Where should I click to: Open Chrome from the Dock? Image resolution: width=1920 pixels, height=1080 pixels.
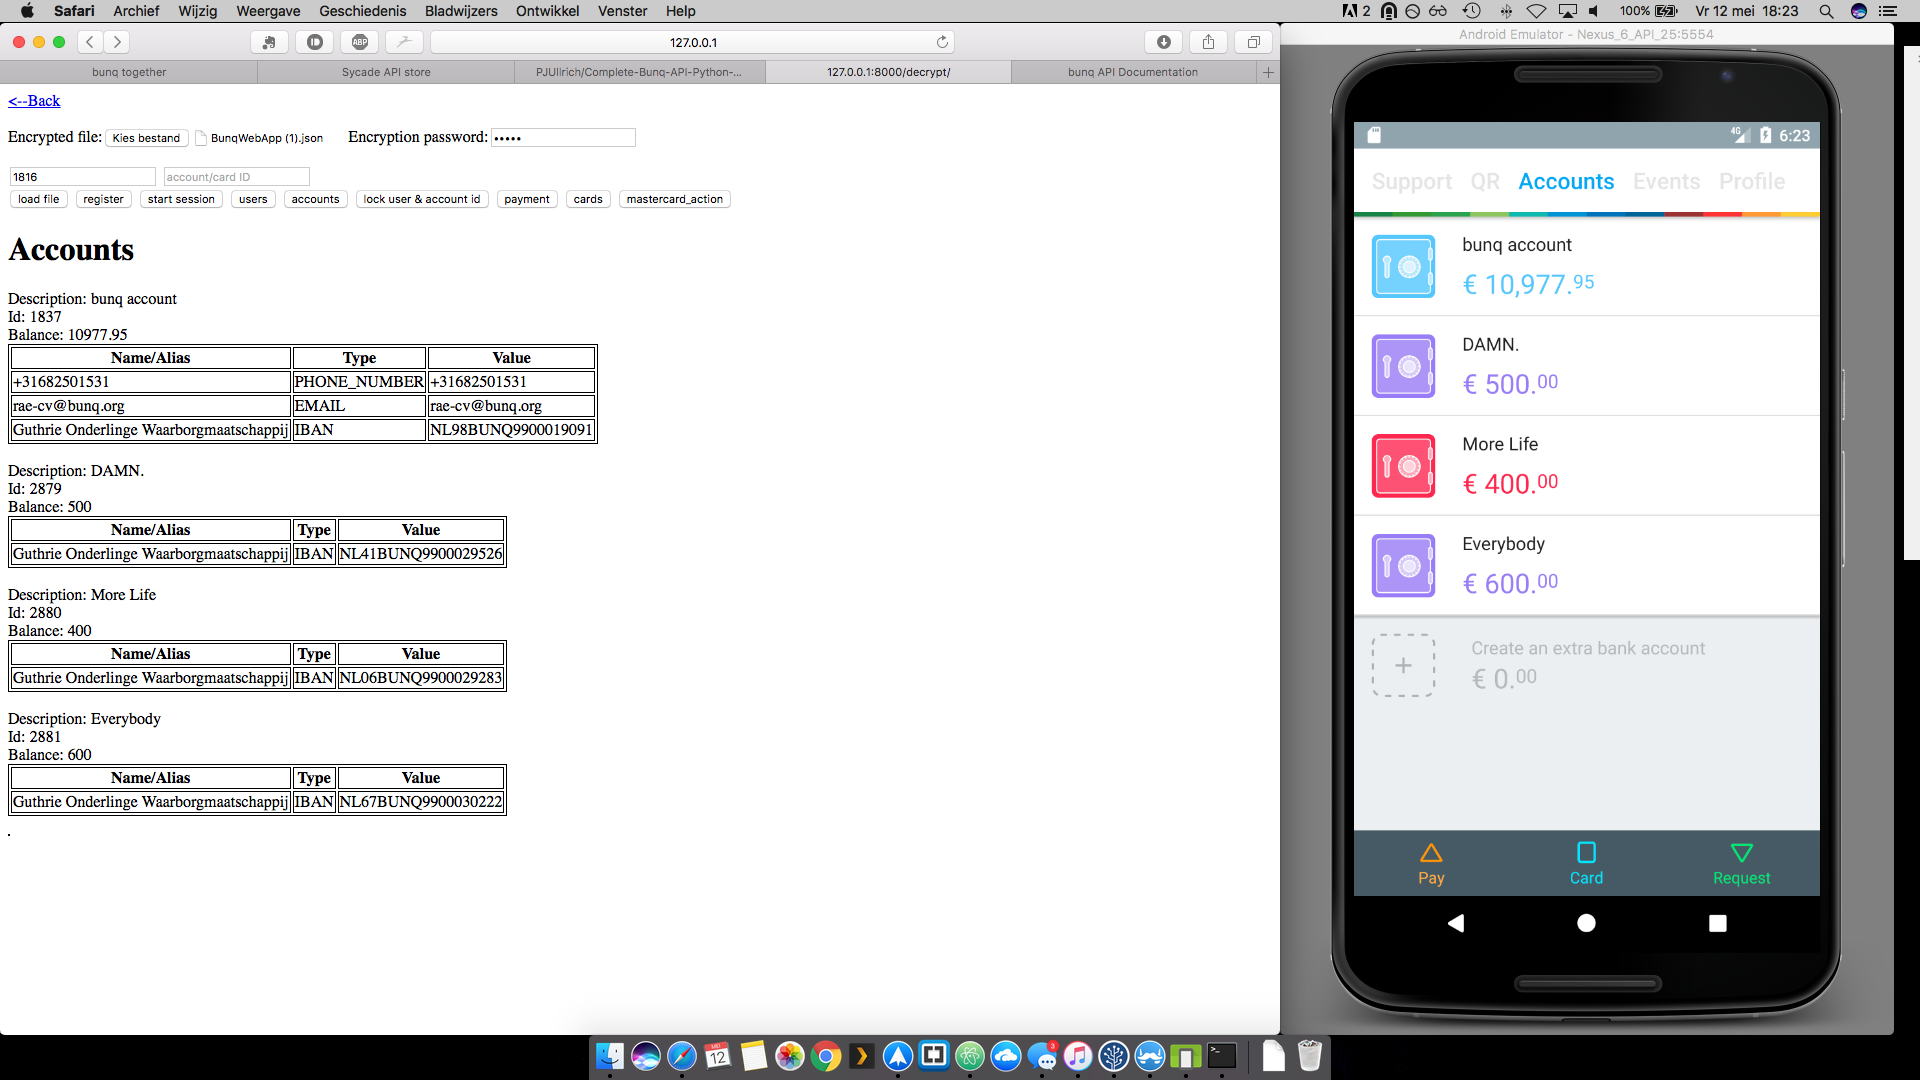pyautogui.click(x=826, y=1056)
